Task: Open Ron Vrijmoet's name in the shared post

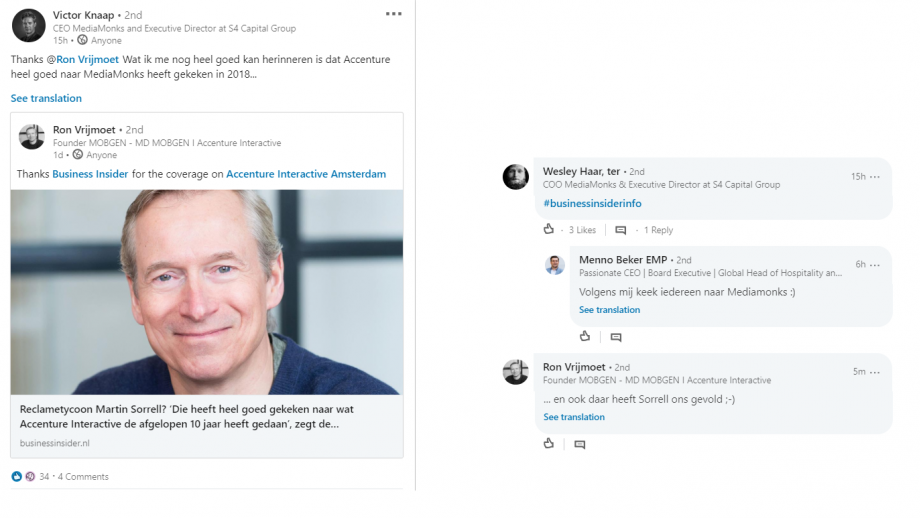Action: tap(84, 130)
